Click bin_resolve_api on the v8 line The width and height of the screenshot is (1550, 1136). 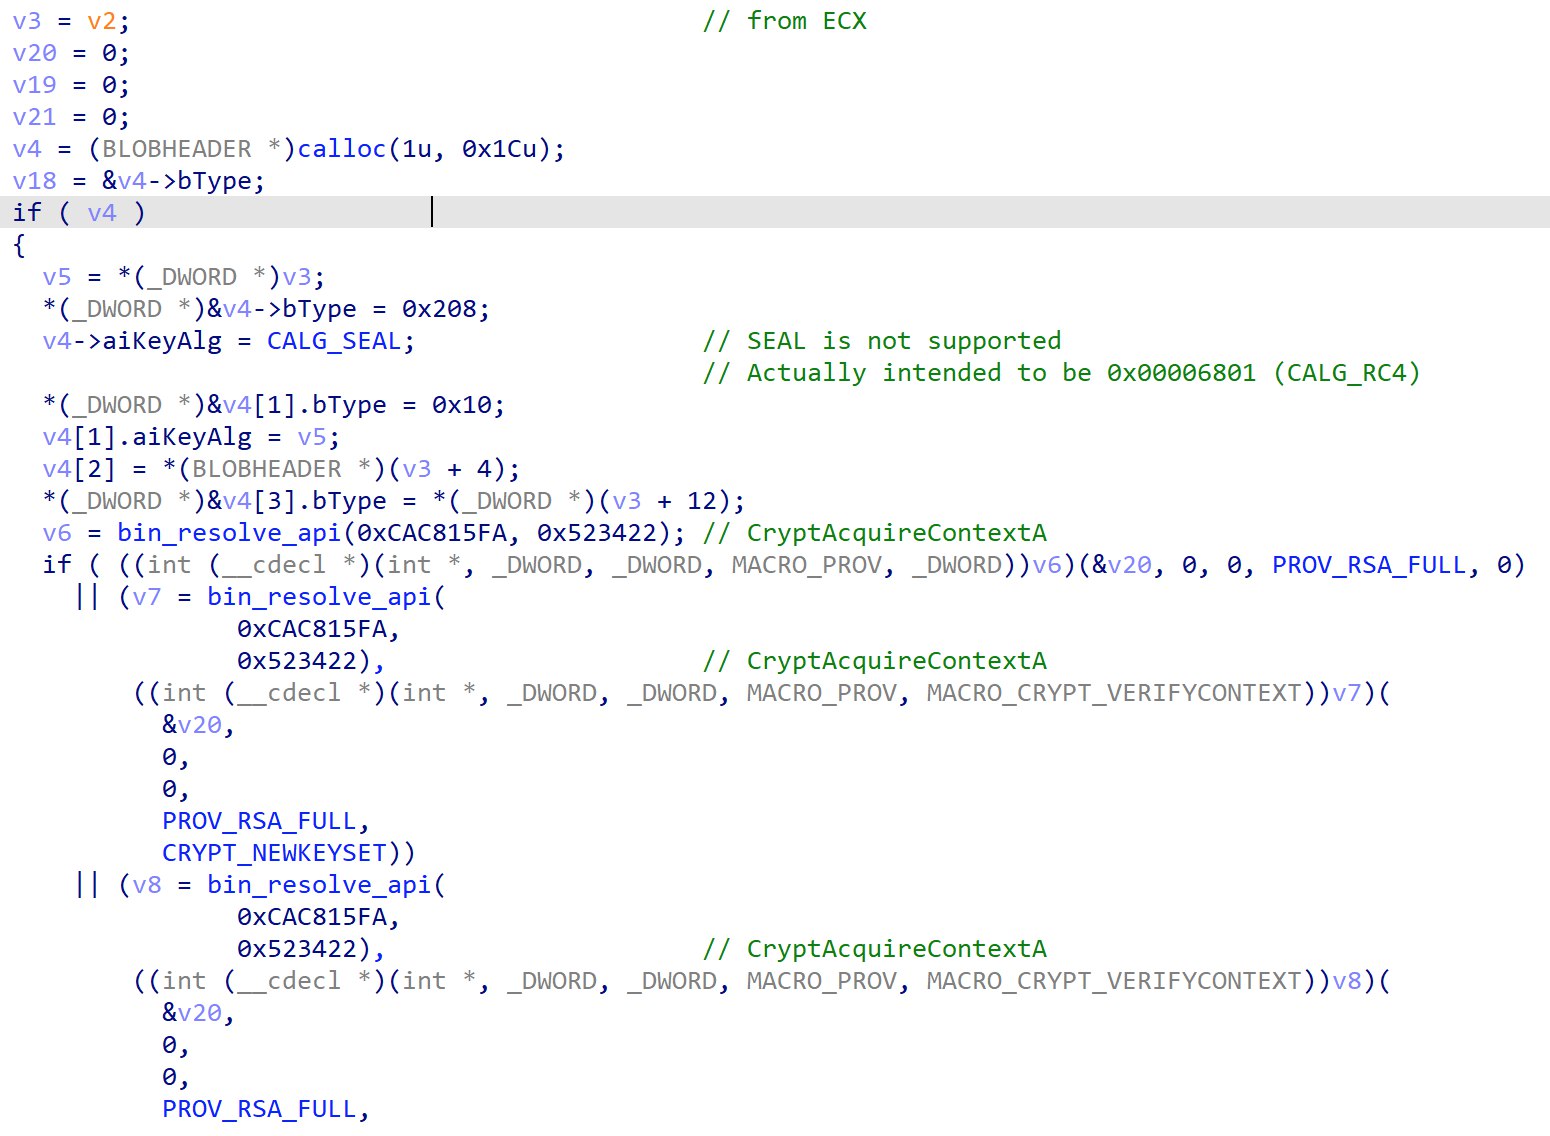coord(319,885)
